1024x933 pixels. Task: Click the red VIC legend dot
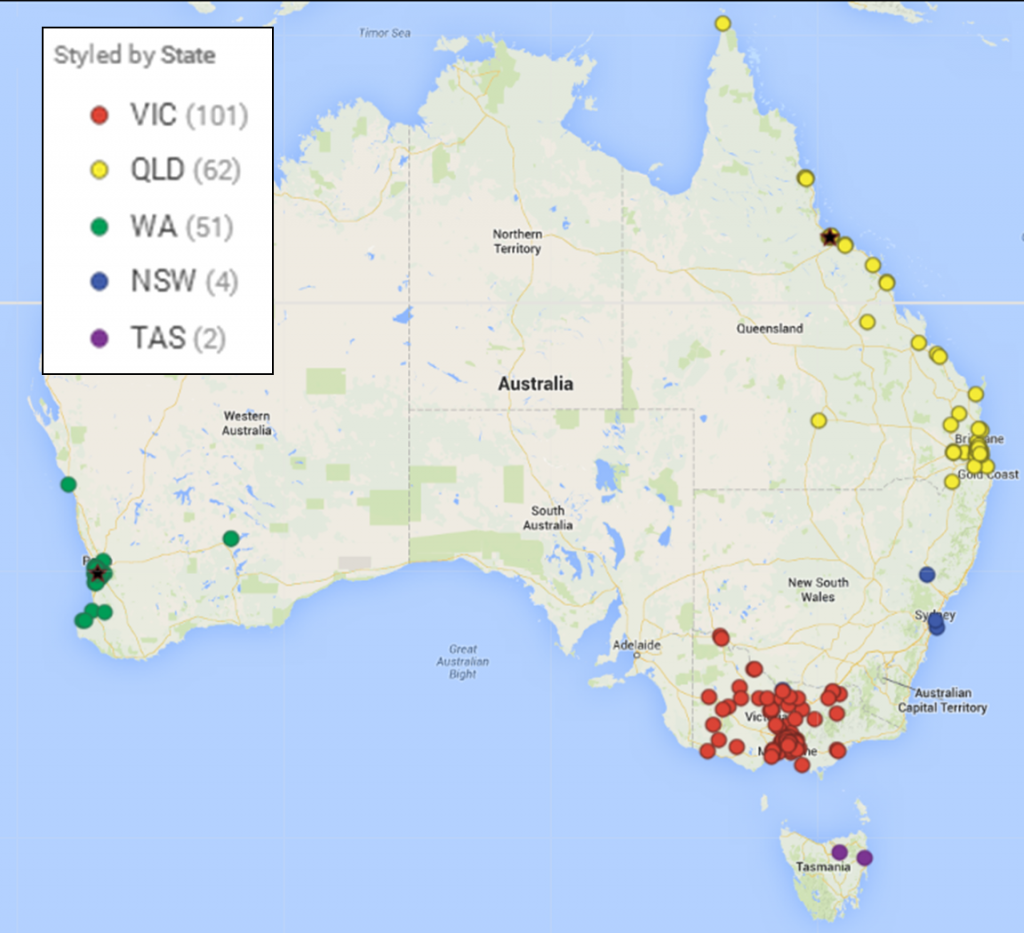point(99,115)
